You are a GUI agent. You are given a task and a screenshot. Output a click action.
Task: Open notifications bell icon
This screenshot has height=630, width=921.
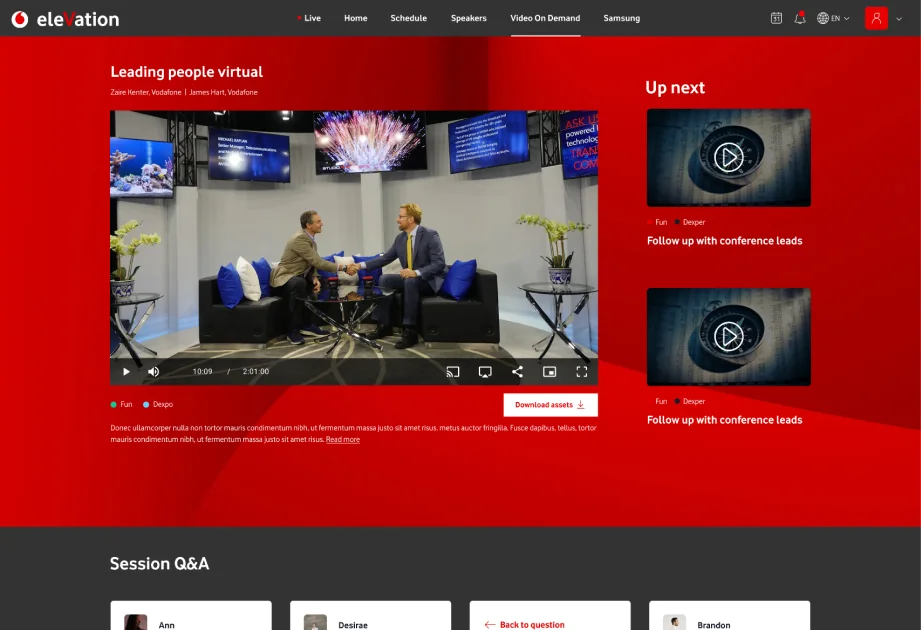799,18
